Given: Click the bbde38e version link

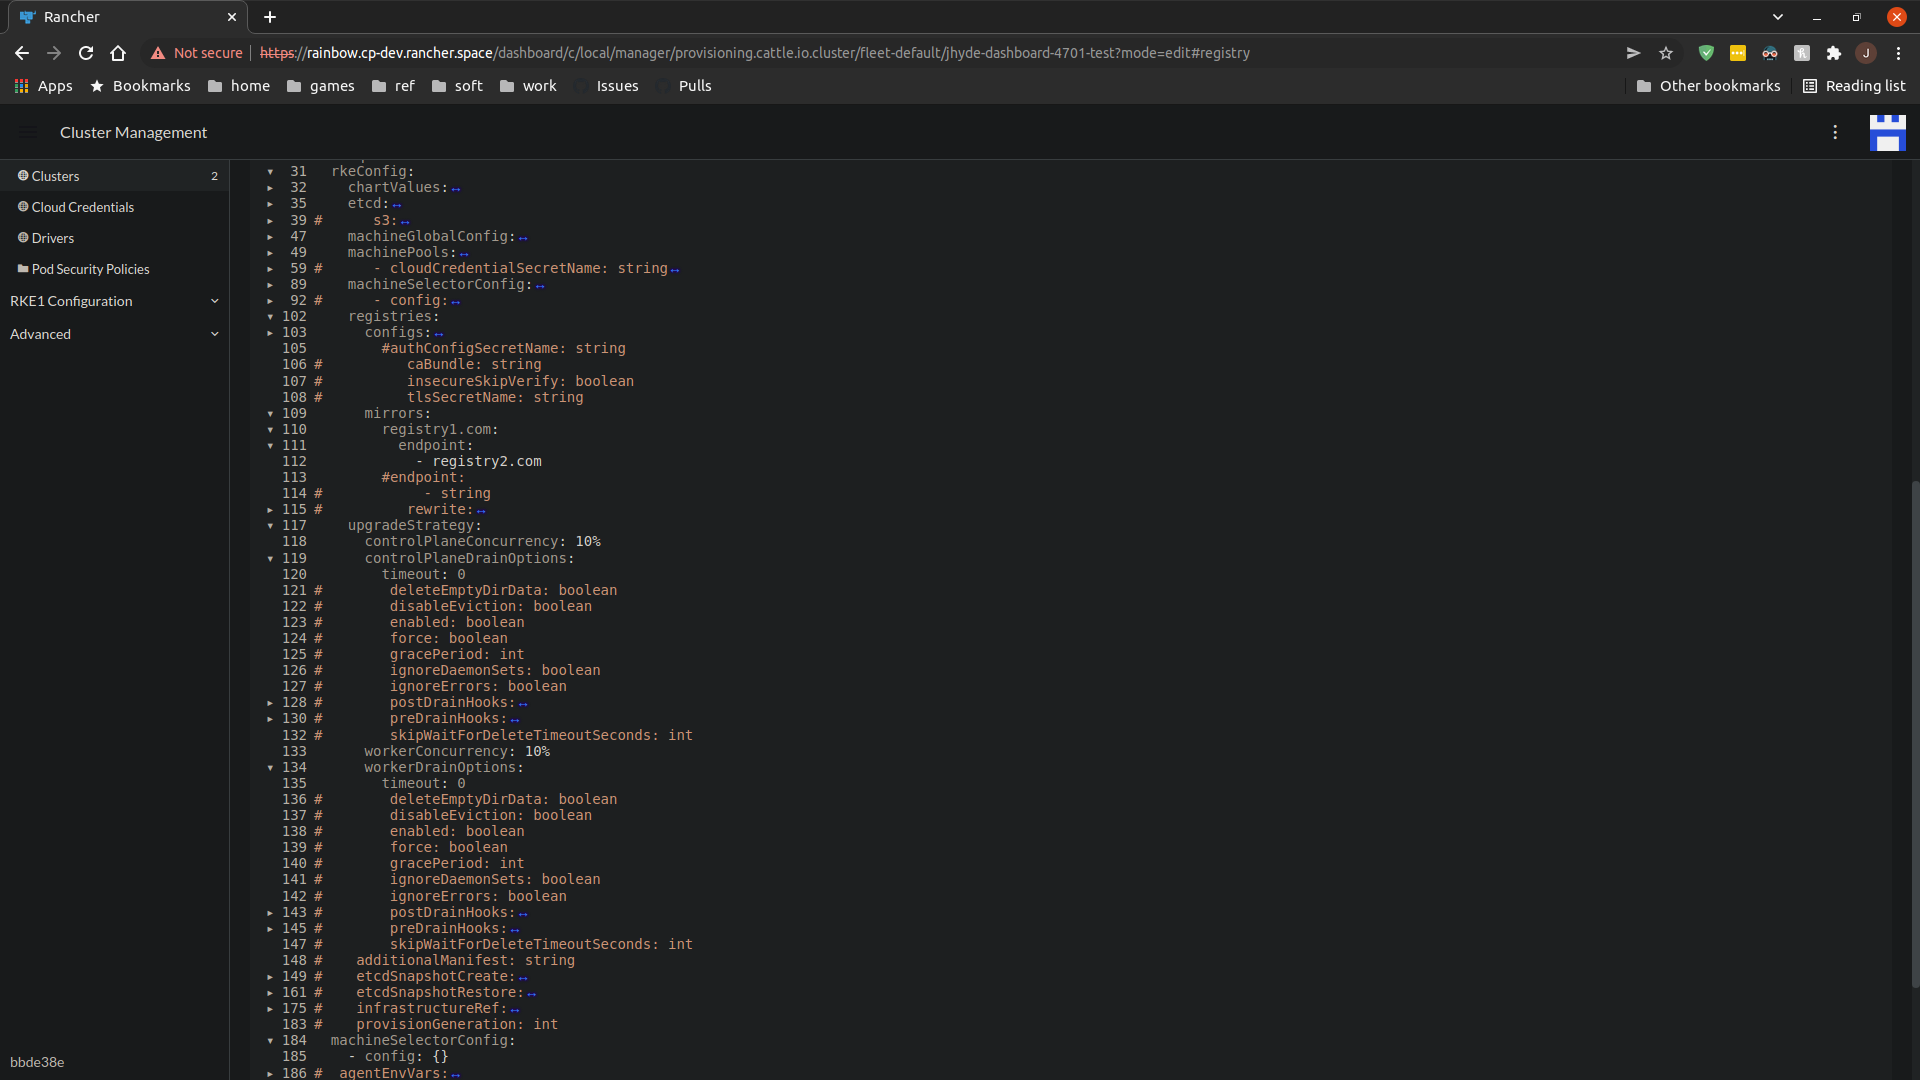Looking at the screenshot, I should point(36,1062).
